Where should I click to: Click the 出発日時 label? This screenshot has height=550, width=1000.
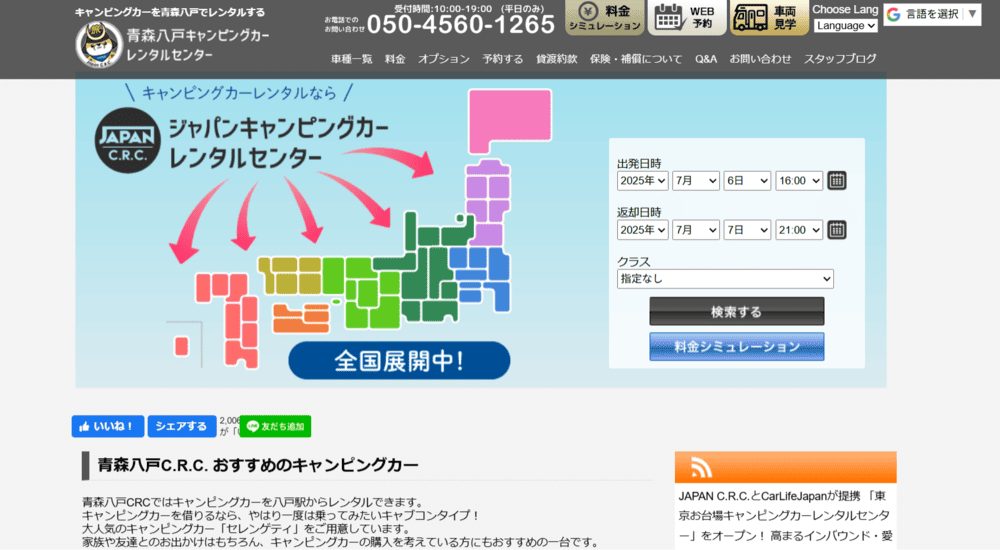point(639,163)
